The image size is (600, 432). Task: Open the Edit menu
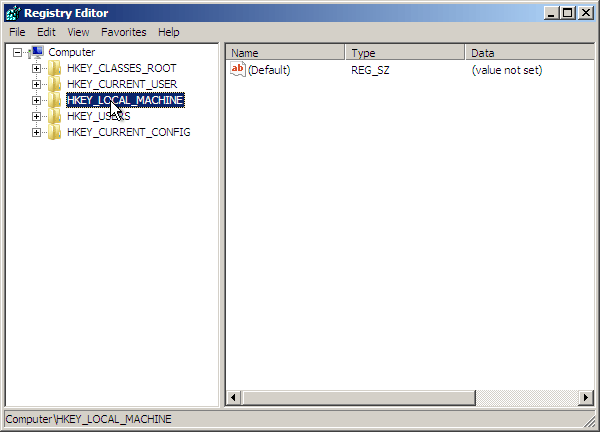click(46, 32)
